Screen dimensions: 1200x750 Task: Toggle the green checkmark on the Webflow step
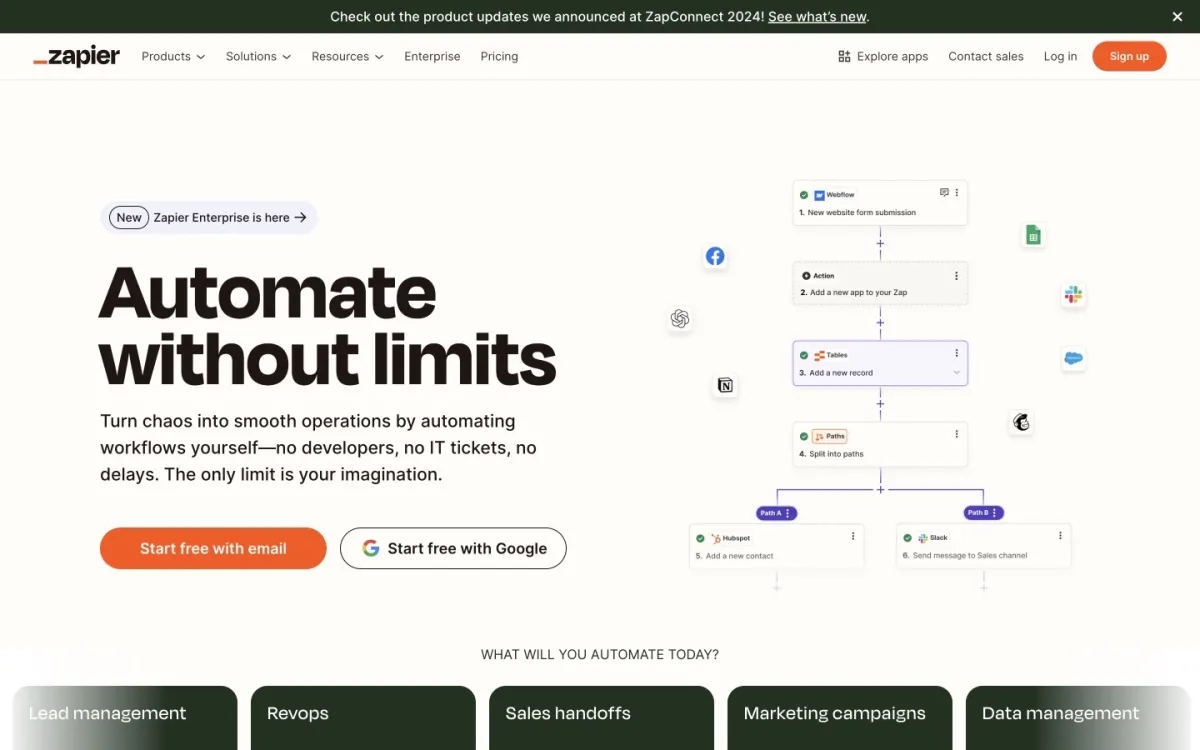click(805, 194)
